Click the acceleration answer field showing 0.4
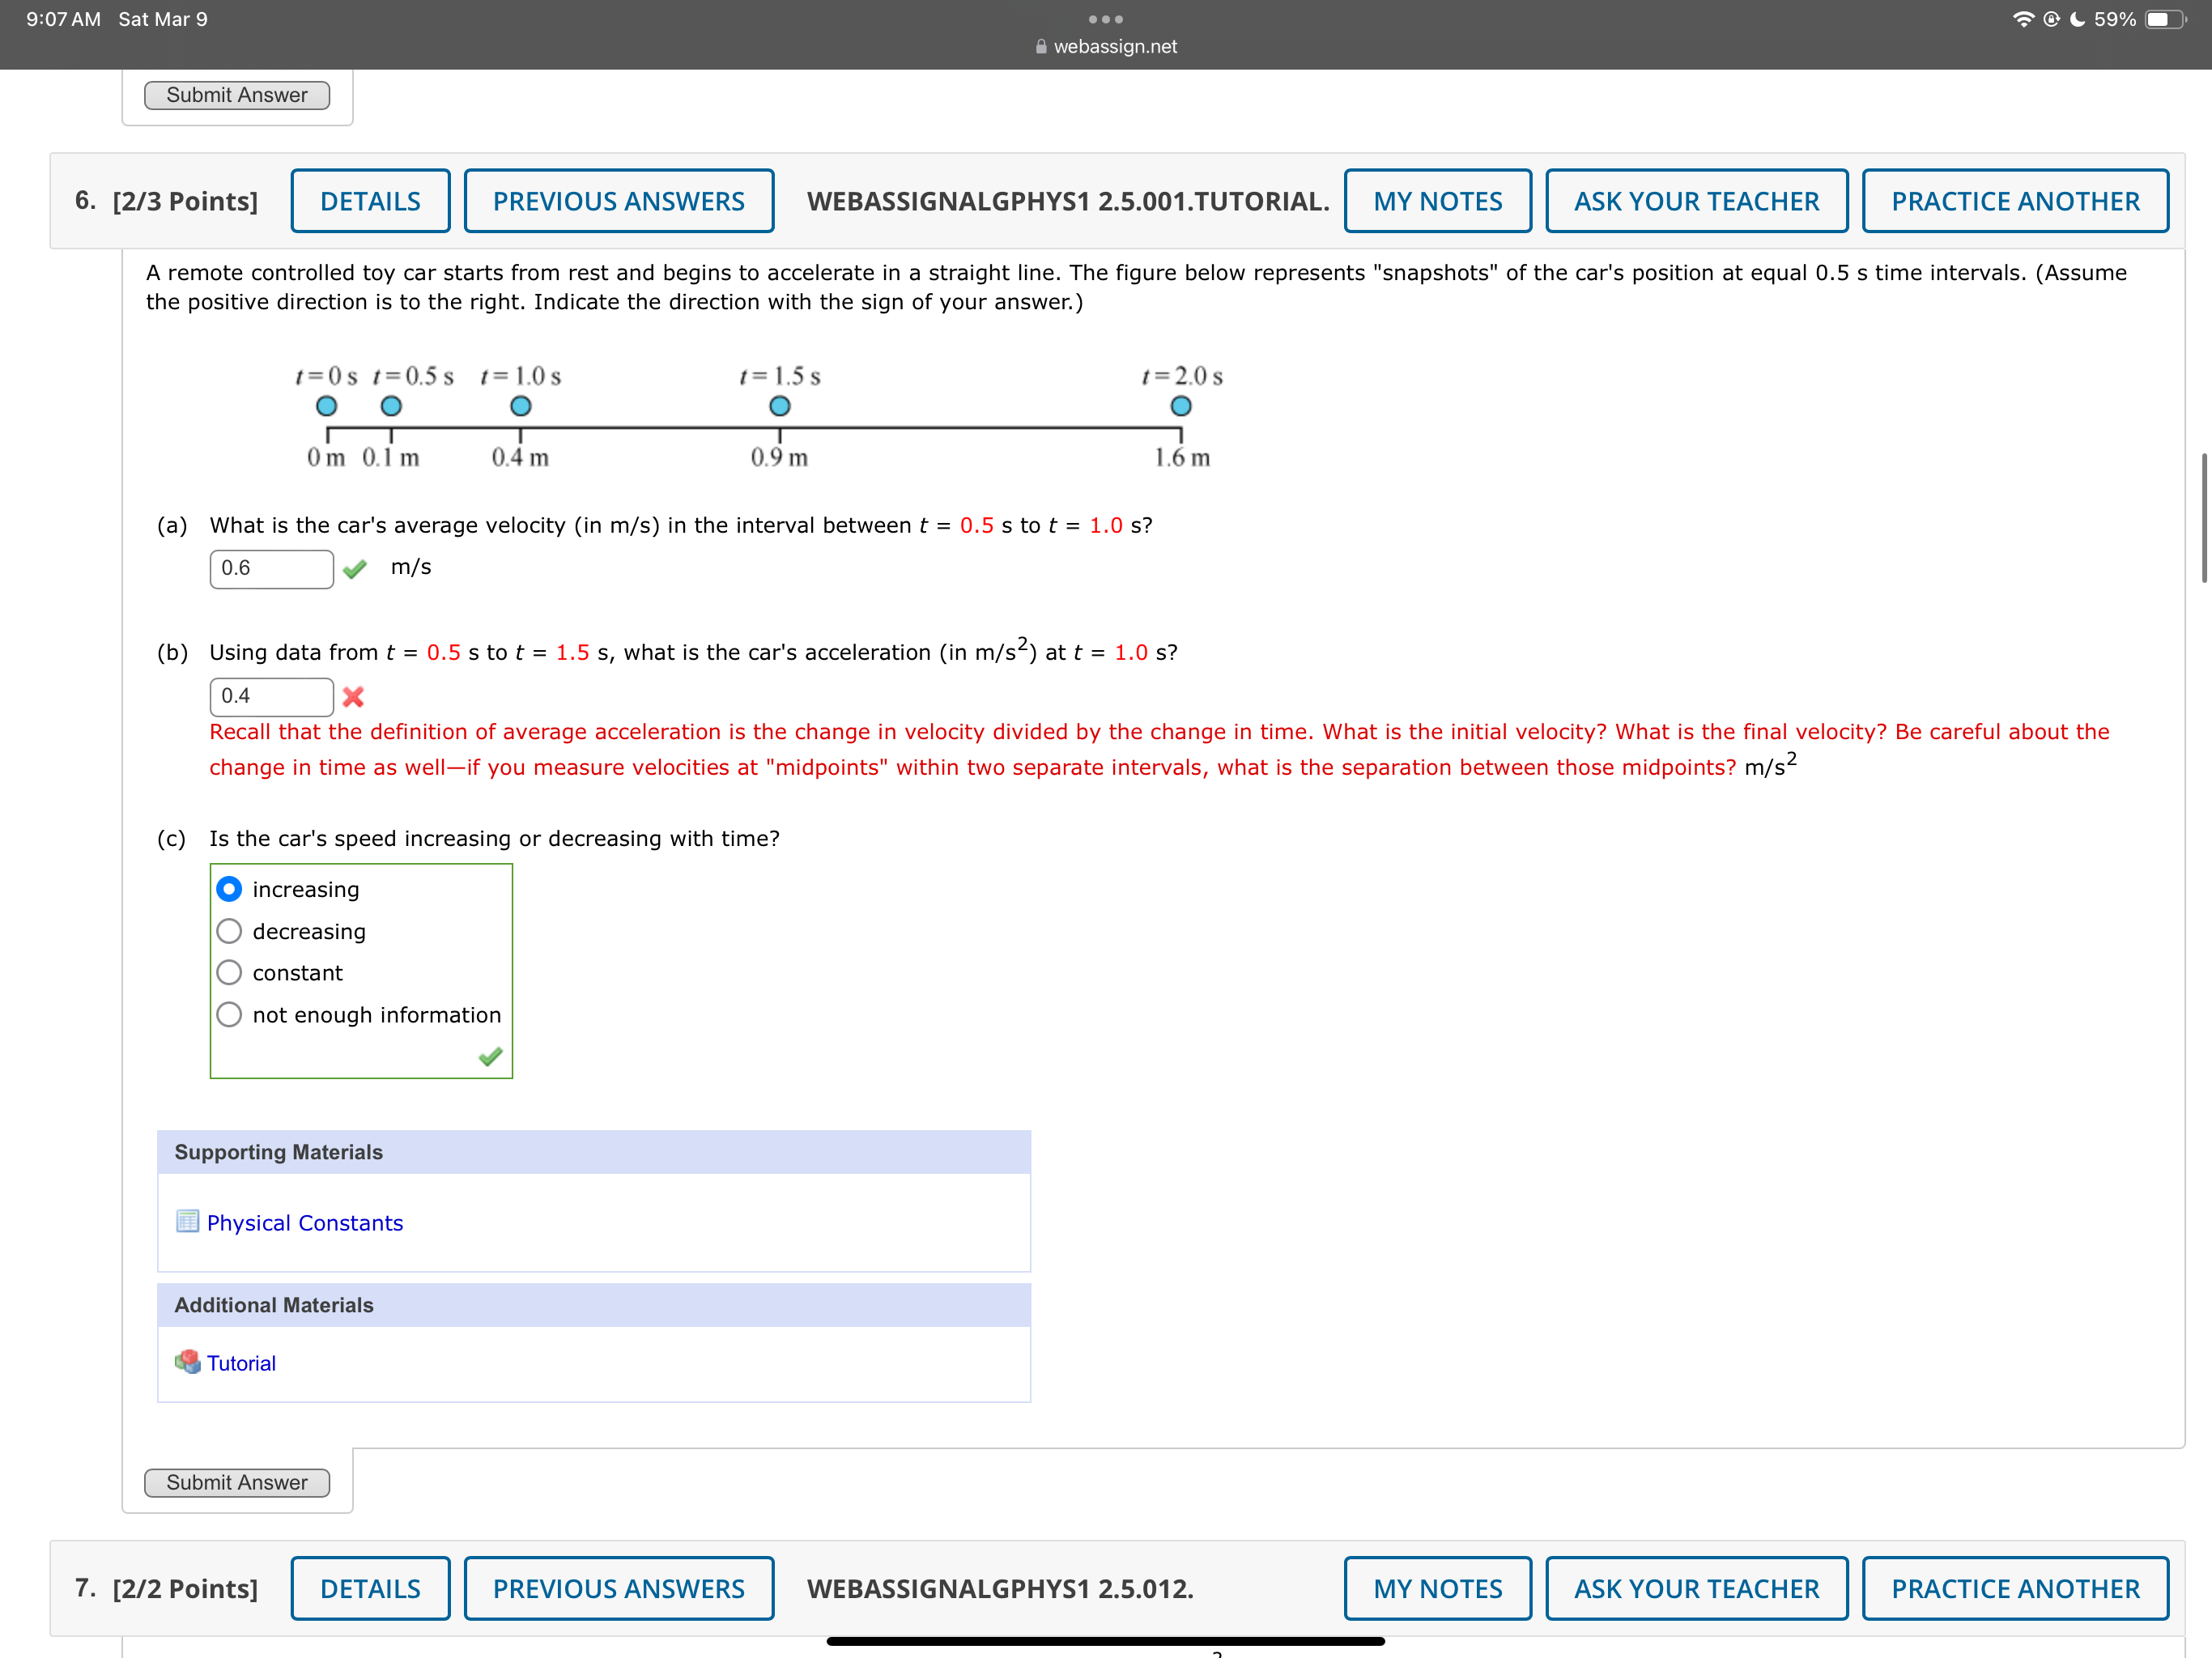 271,696
